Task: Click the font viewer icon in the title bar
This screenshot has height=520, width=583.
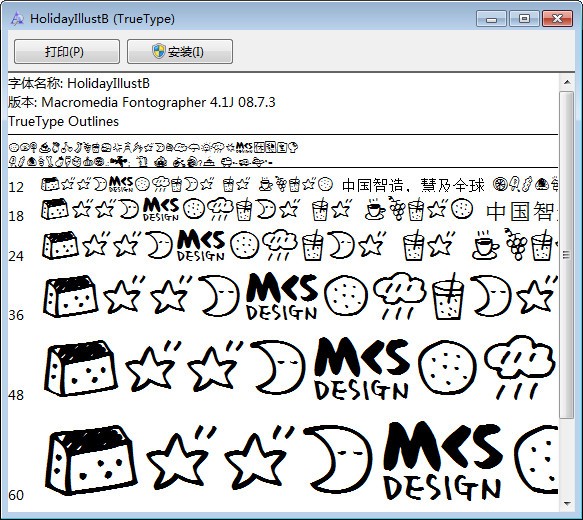Action: point(17,18)
